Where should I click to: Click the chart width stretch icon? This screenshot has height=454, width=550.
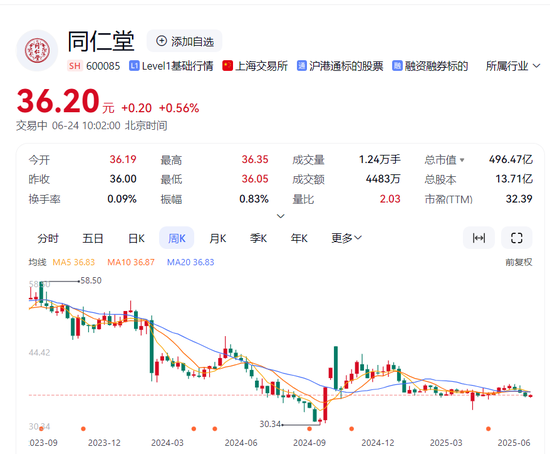point(479,238)
